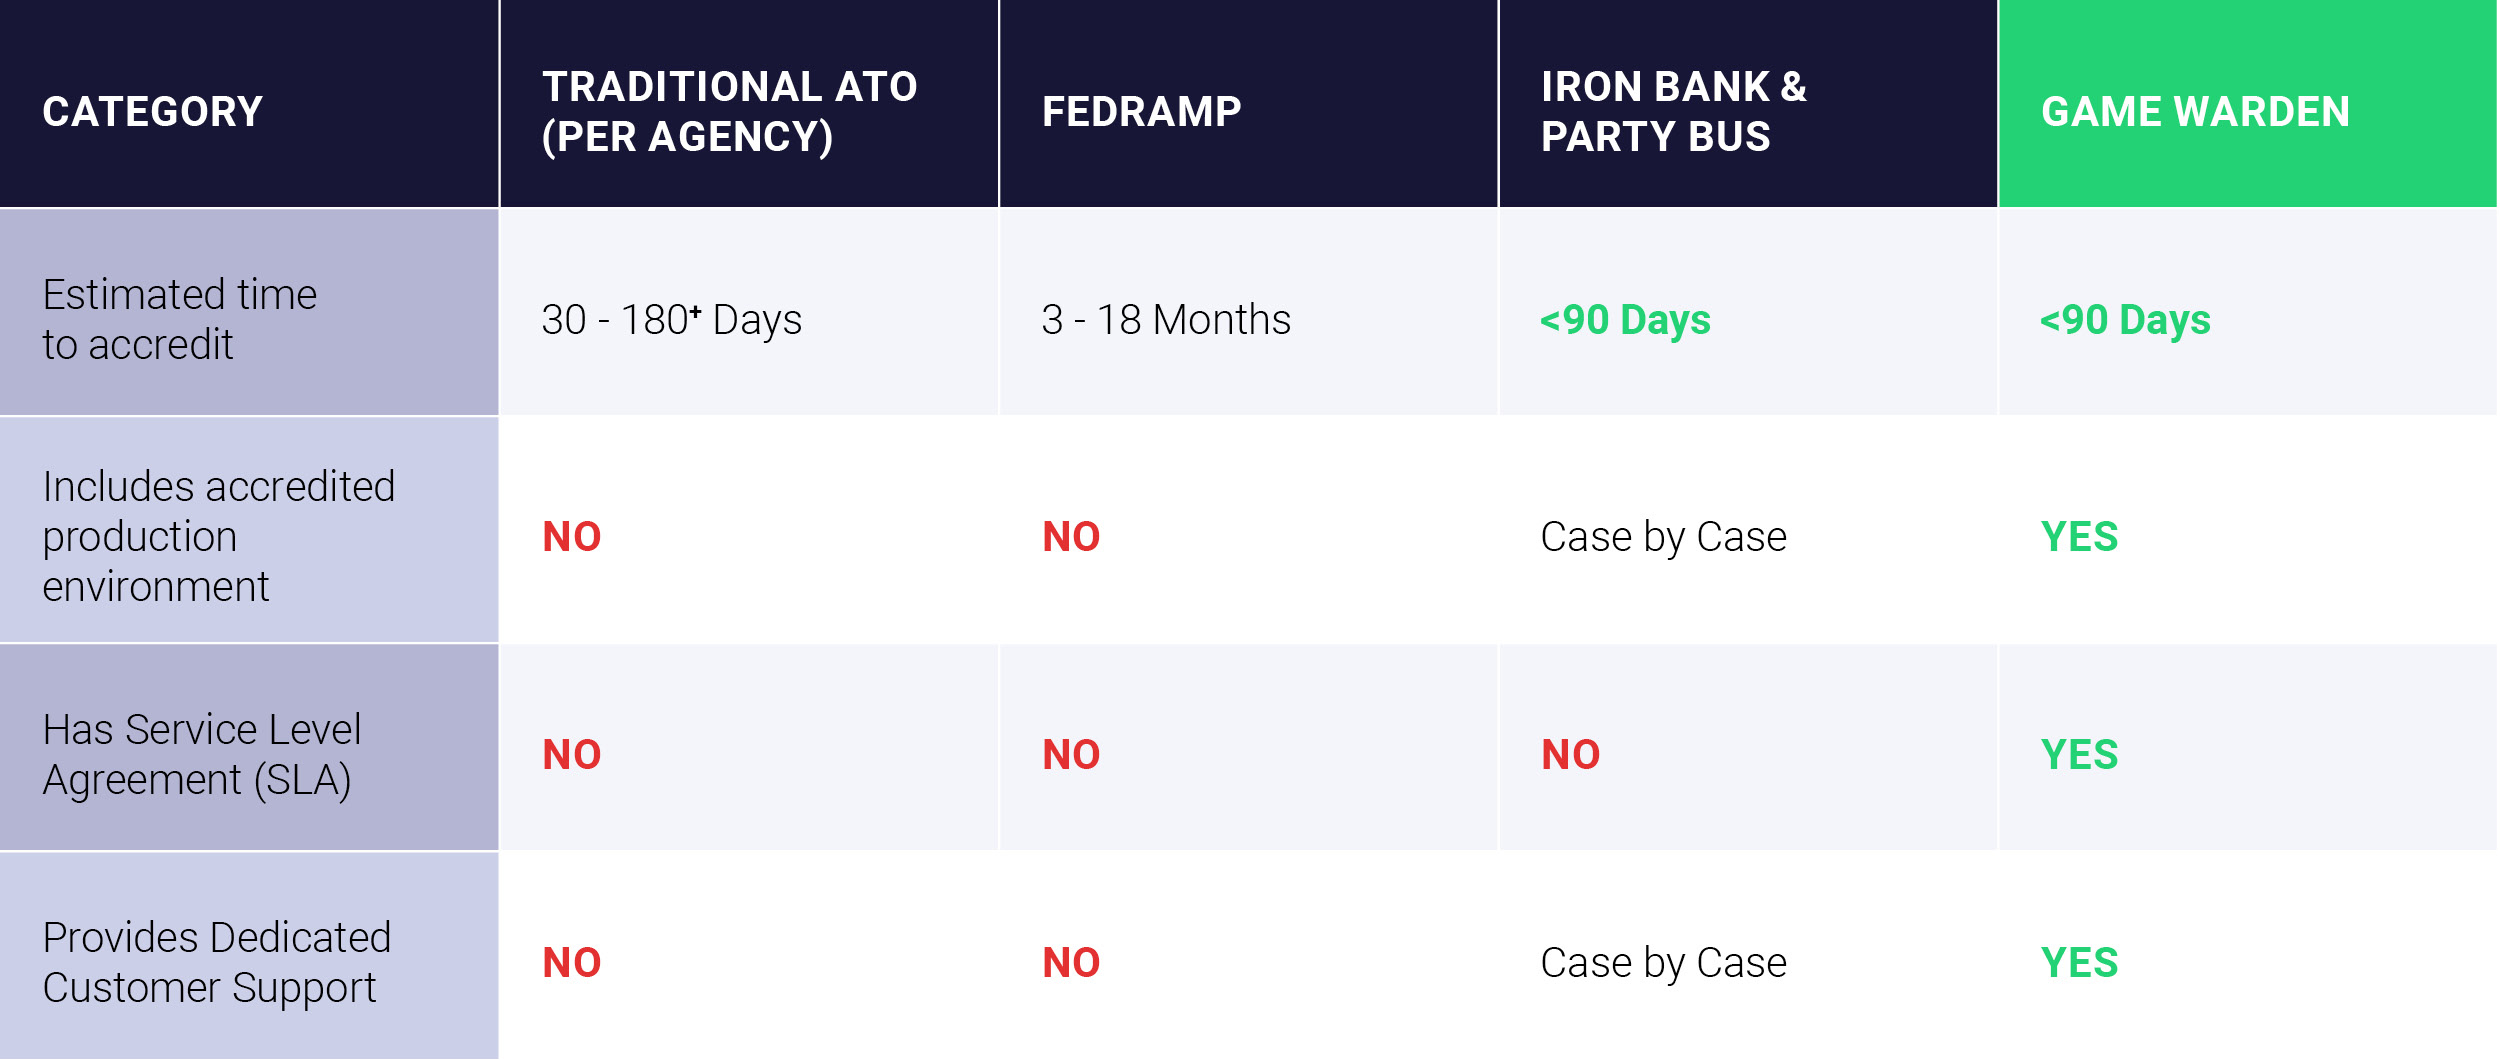Viewport: 2500px width, 1059px height.
Task: Click Game Warden's <90 Days value
Action: coord(2125,320)
